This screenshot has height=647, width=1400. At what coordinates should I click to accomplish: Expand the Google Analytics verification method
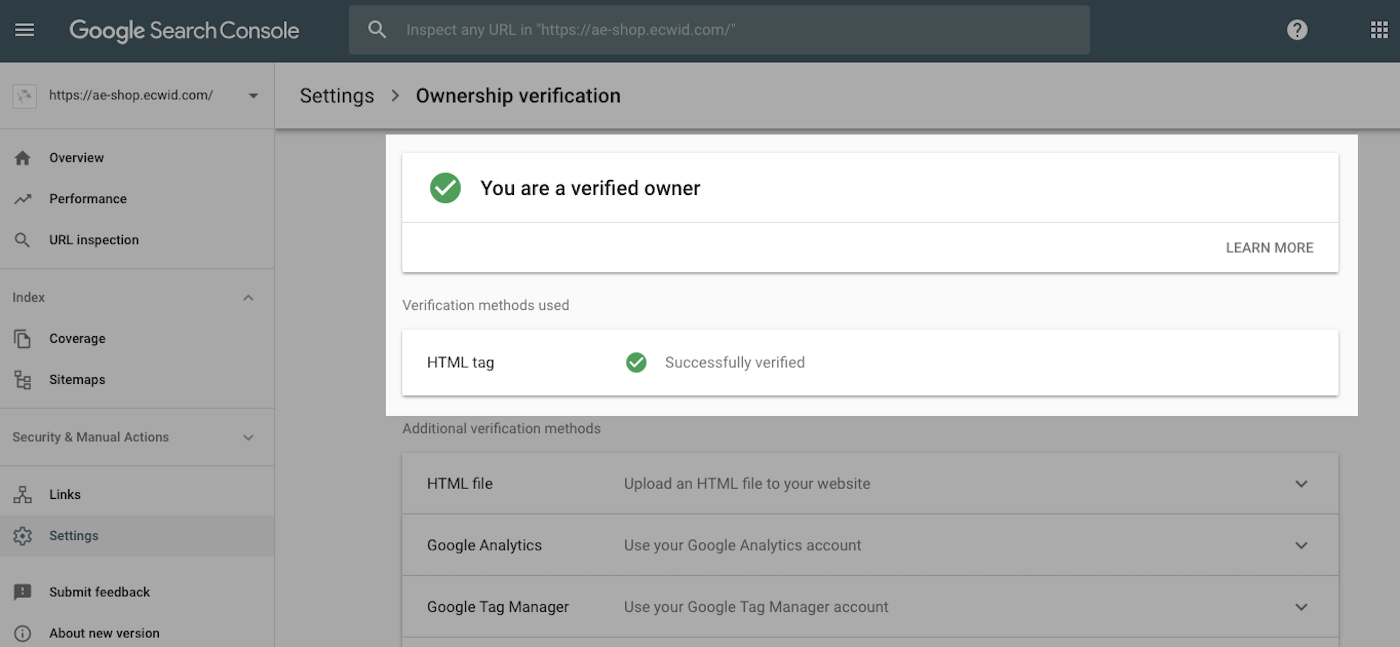1301,545
